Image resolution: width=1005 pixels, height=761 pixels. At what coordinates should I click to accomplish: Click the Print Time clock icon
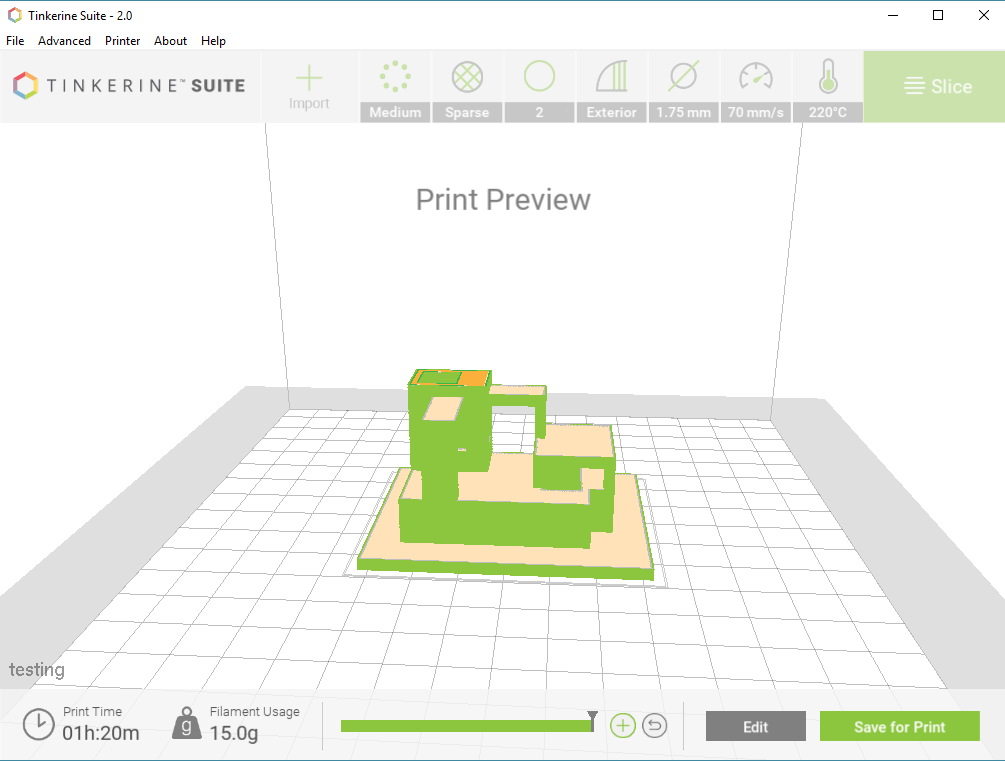tap(38, 724)
